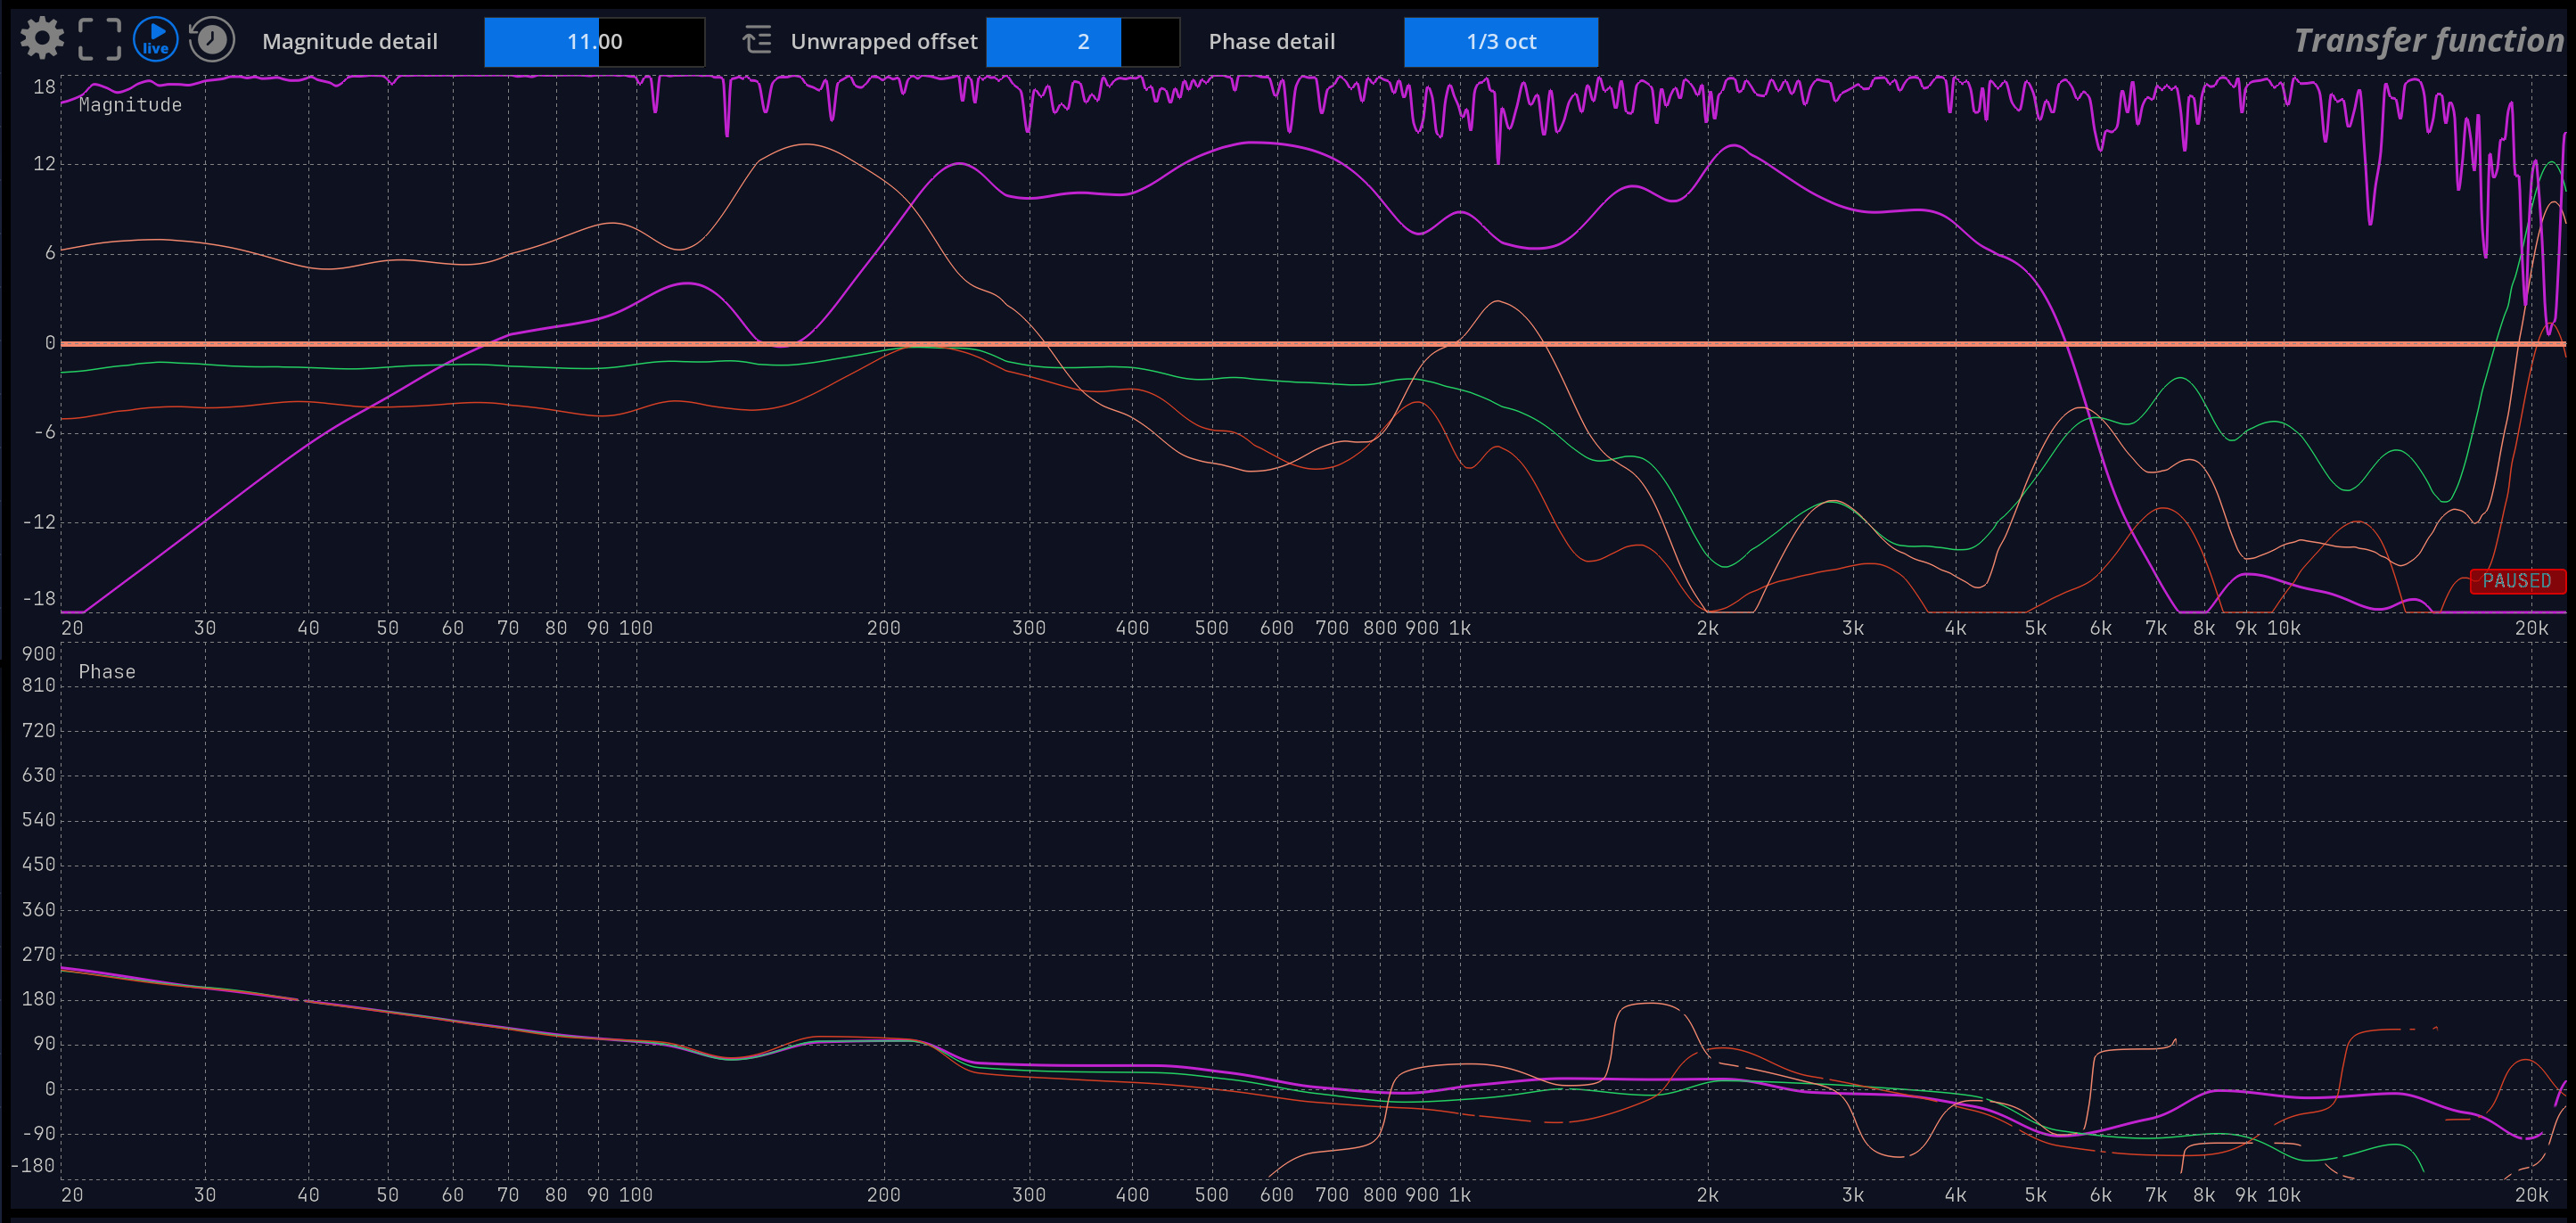The width and height of the screenshot is (2576, 1223).
Task: Click the Phase detail label
Action: point(1272,42)
